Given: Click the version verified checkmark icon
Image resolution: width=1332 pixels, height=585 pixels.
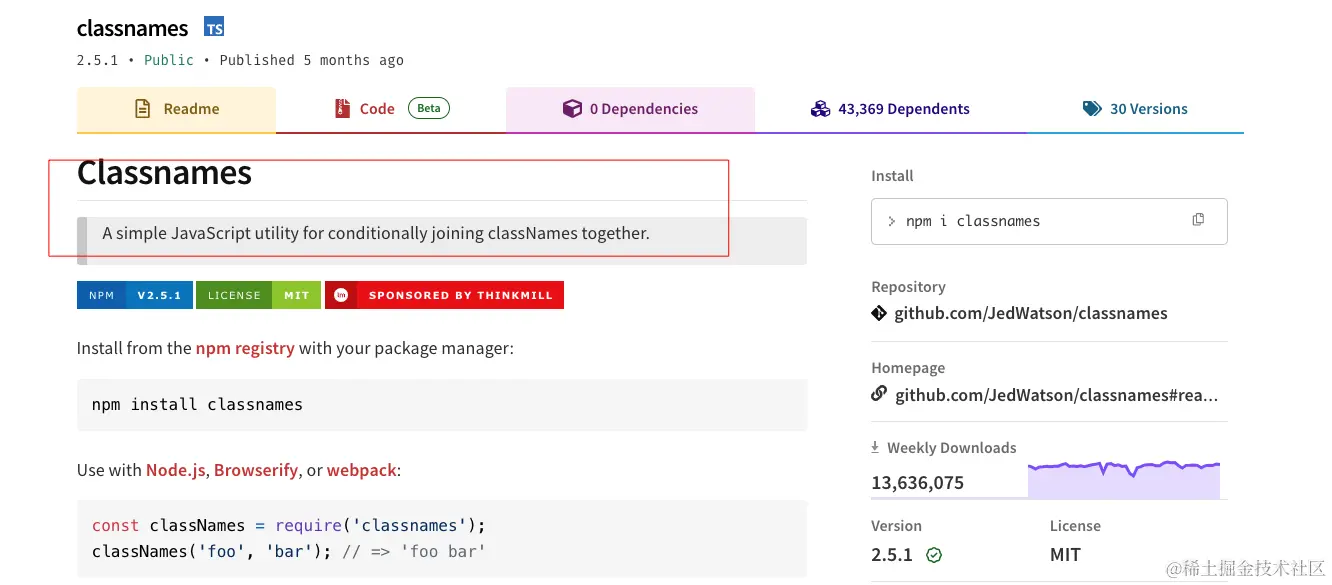Looking at the screenshot, I should (x=934, y=555).
